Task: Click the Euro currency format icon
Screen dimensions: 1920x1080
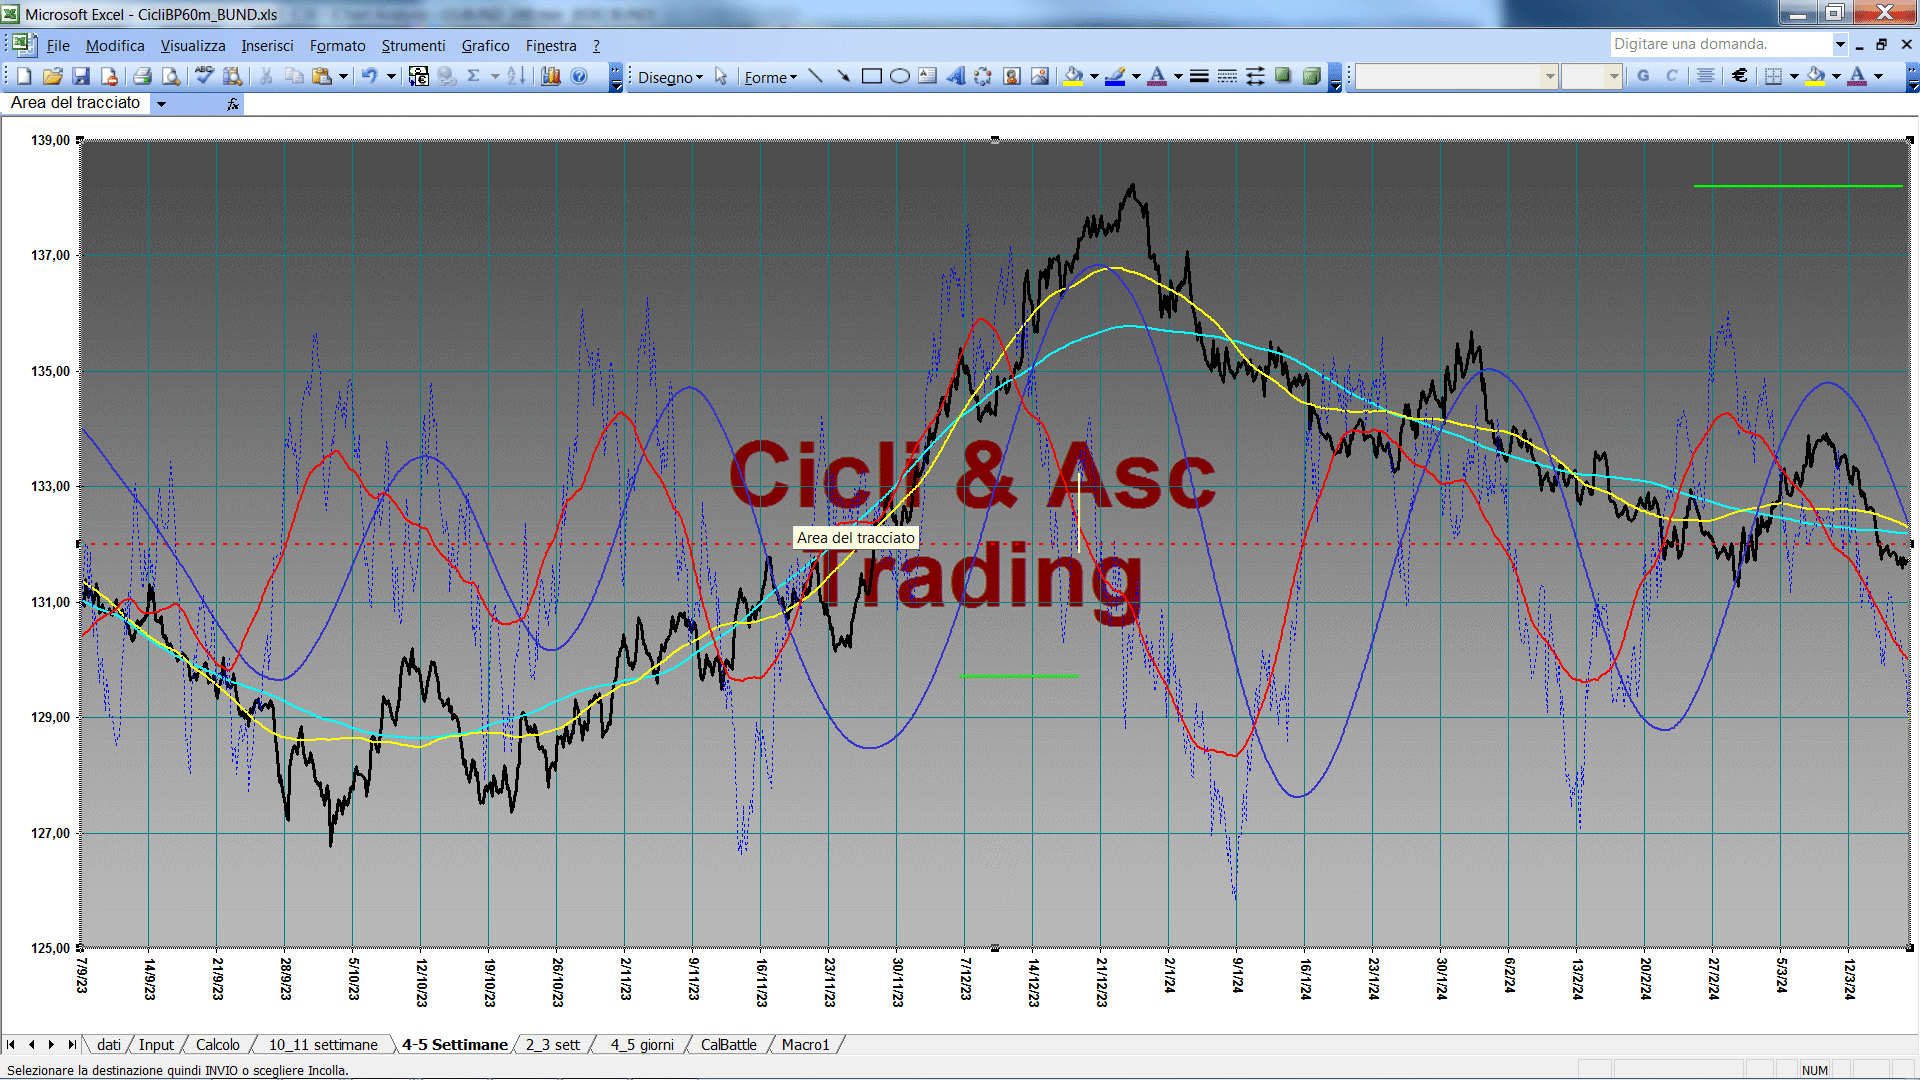Action: click(1740, 76)
